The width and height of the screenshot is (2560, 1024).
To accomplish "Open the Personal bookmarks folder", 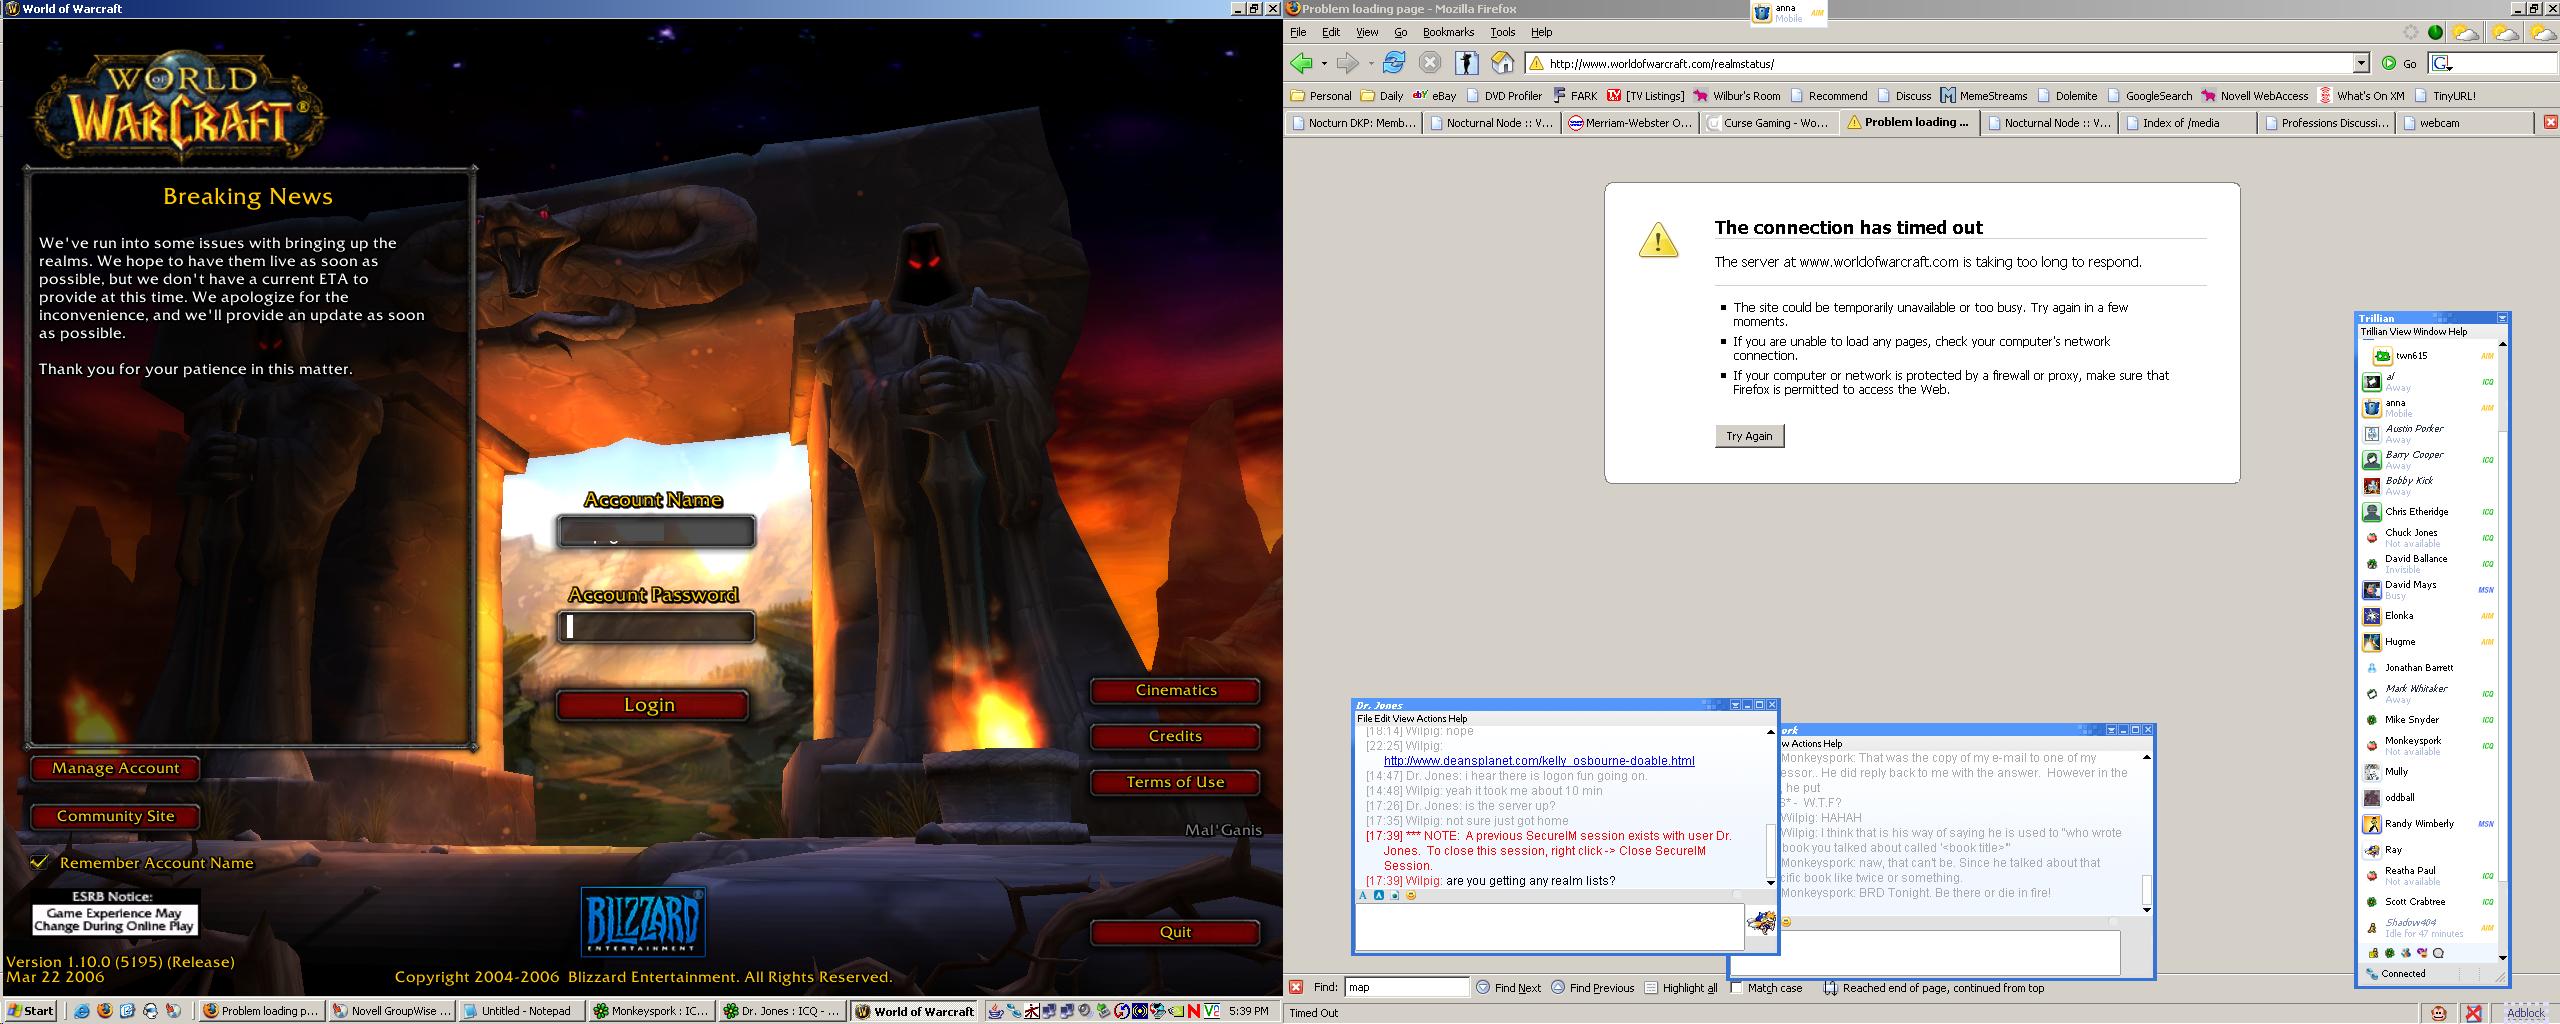I will click(1321, 96).
